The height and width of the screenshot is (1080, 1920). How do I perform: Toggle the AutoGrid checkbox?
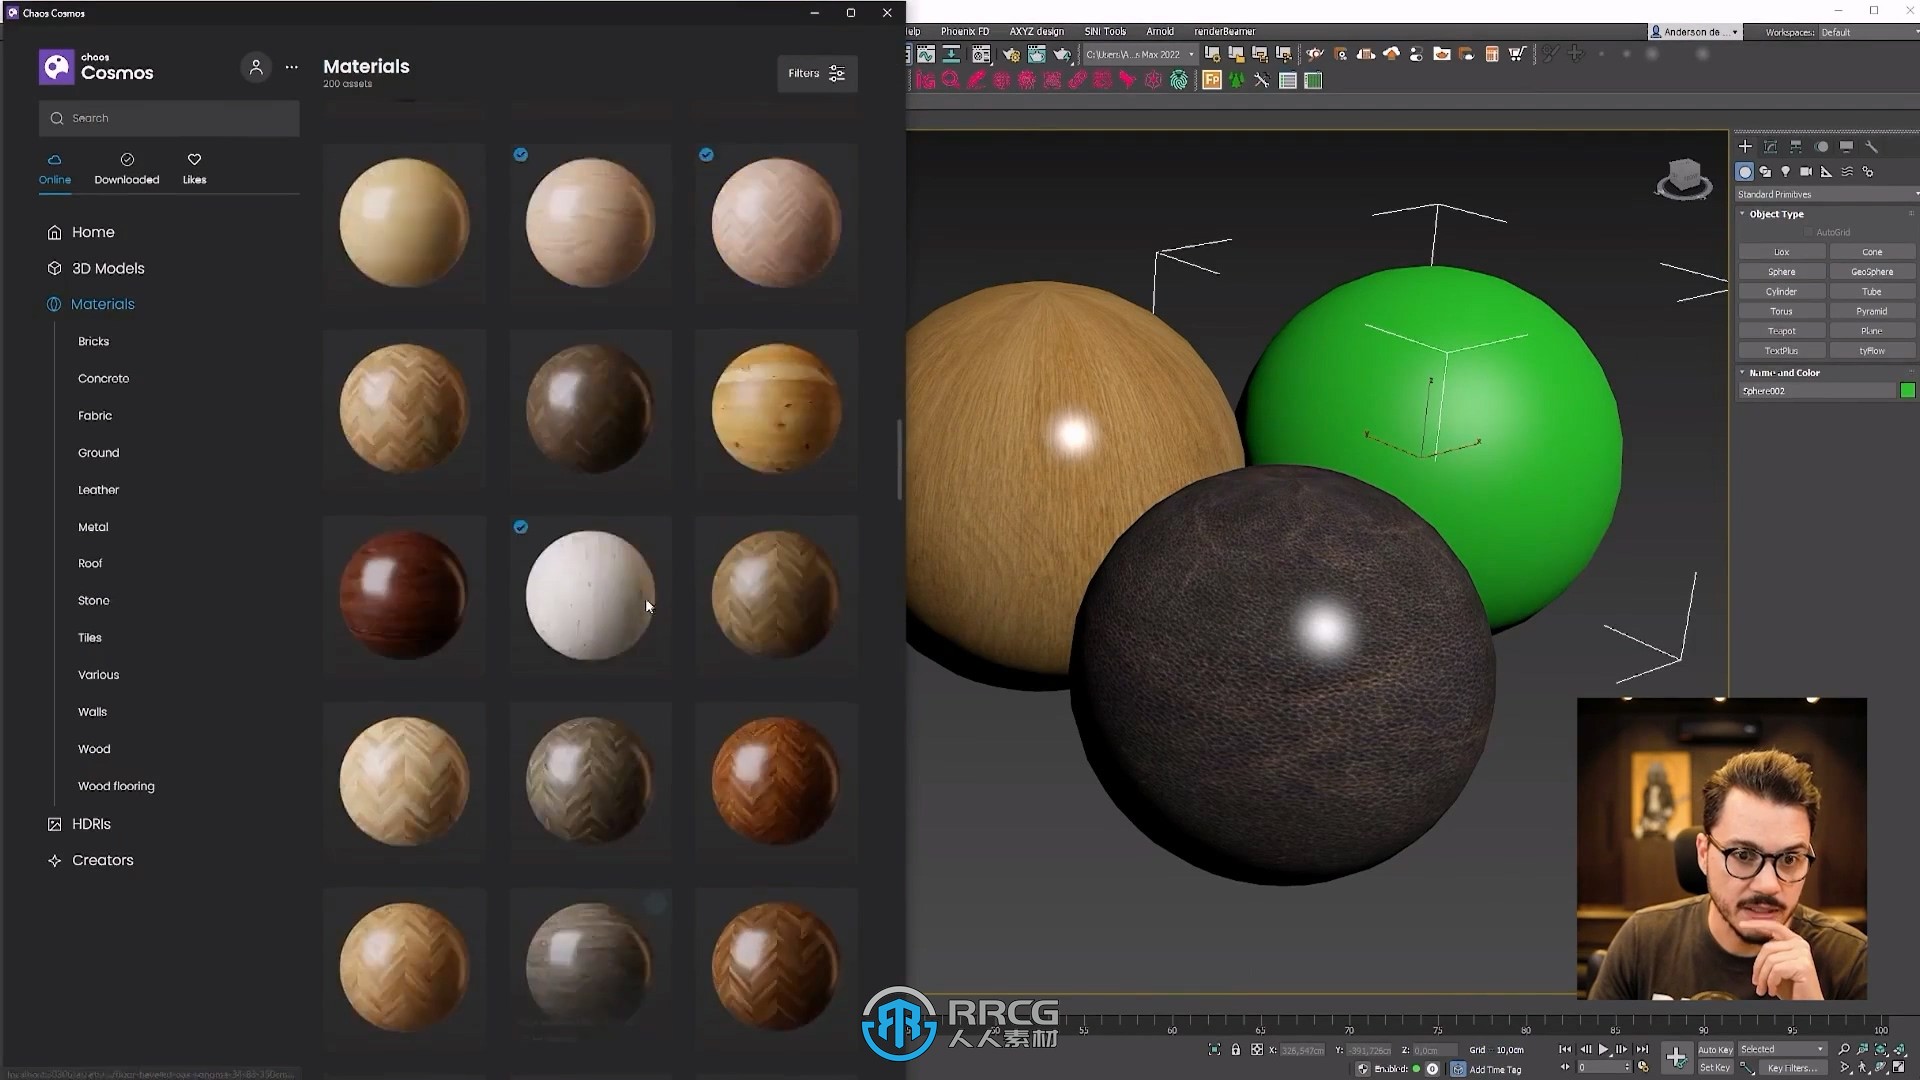click(1809, 232)
